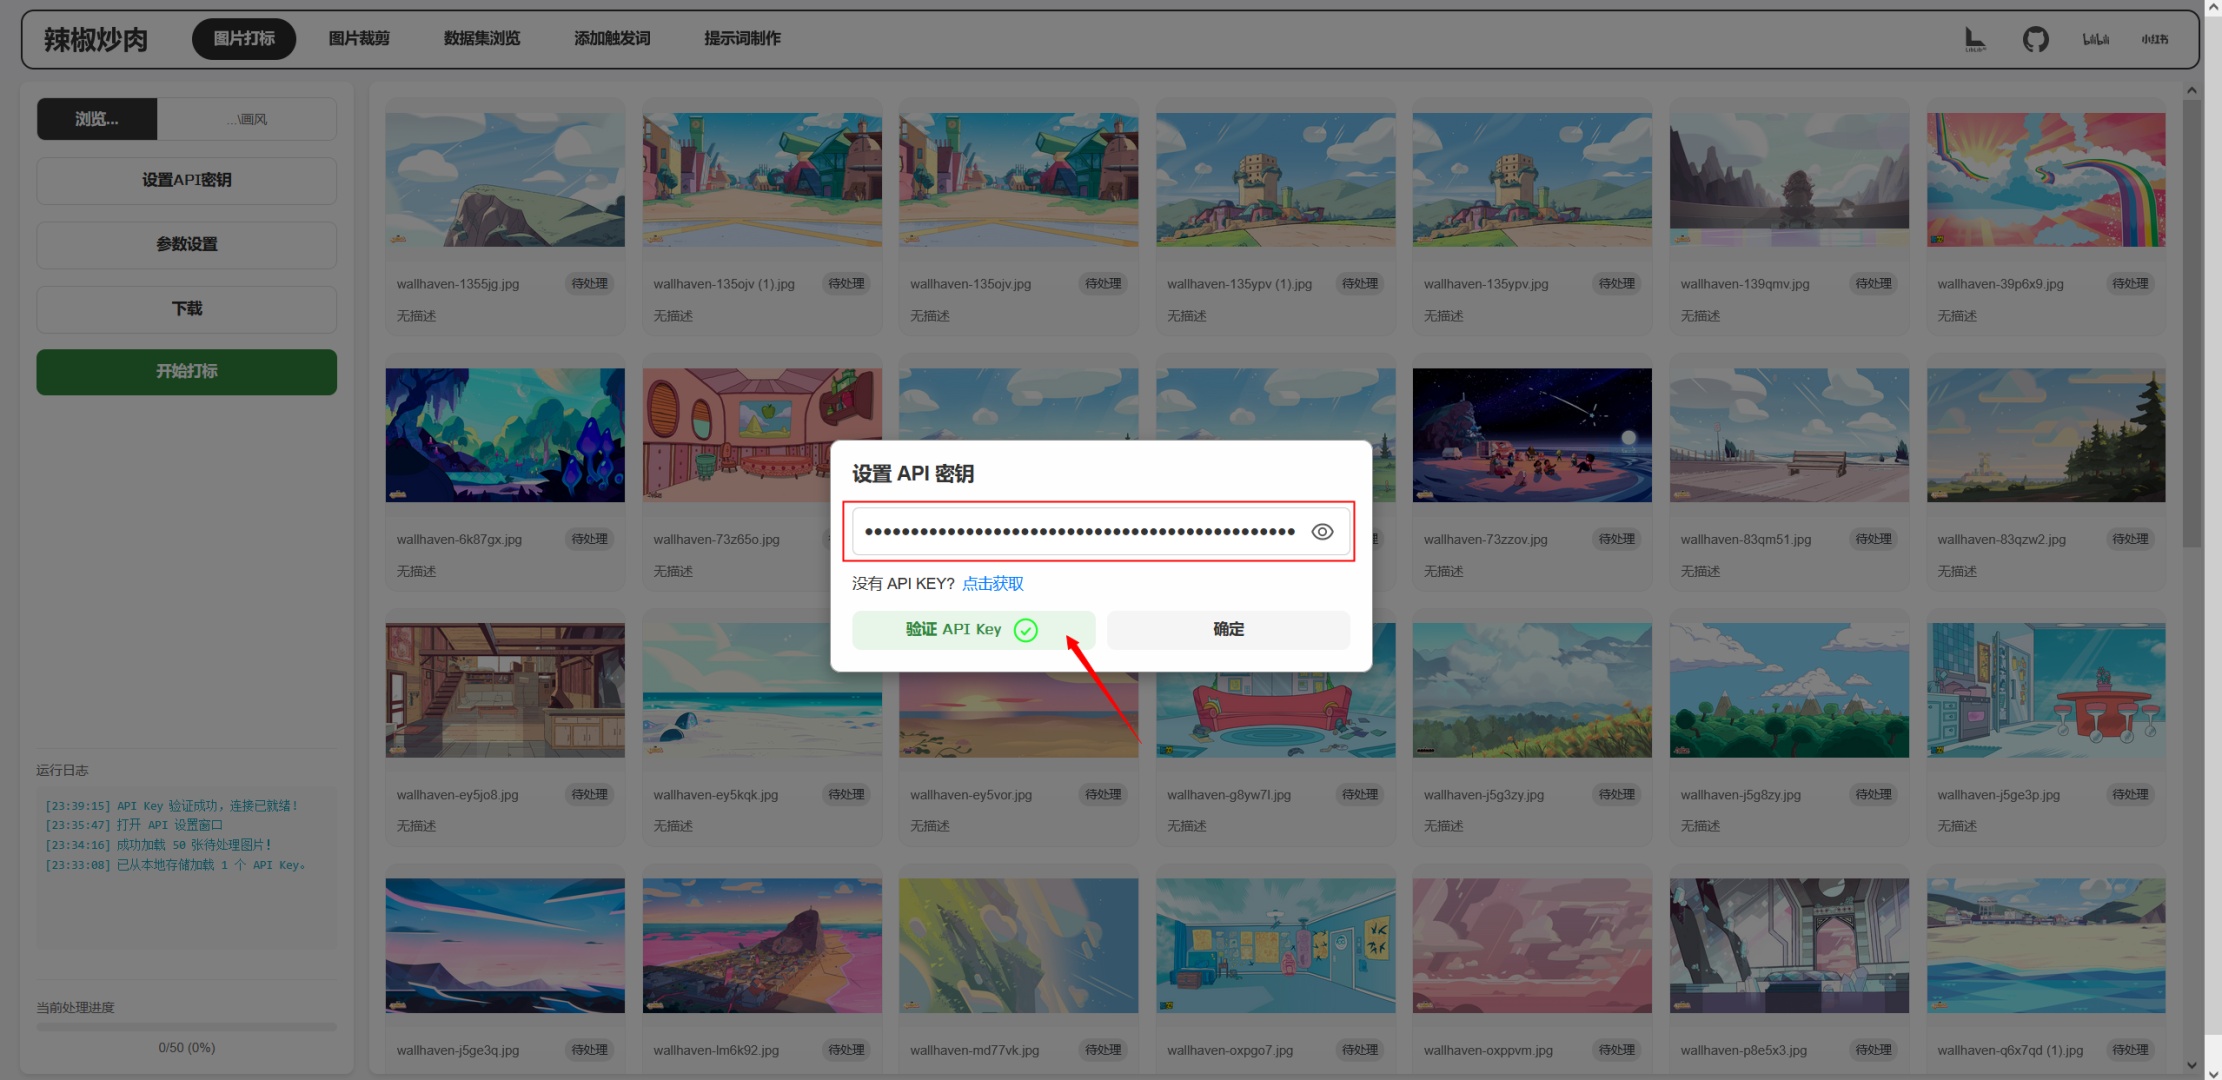The width and height of the screenshot is (2222, 1080).
Task: Open the 小红书 icon link
Action: [2154, 39]
